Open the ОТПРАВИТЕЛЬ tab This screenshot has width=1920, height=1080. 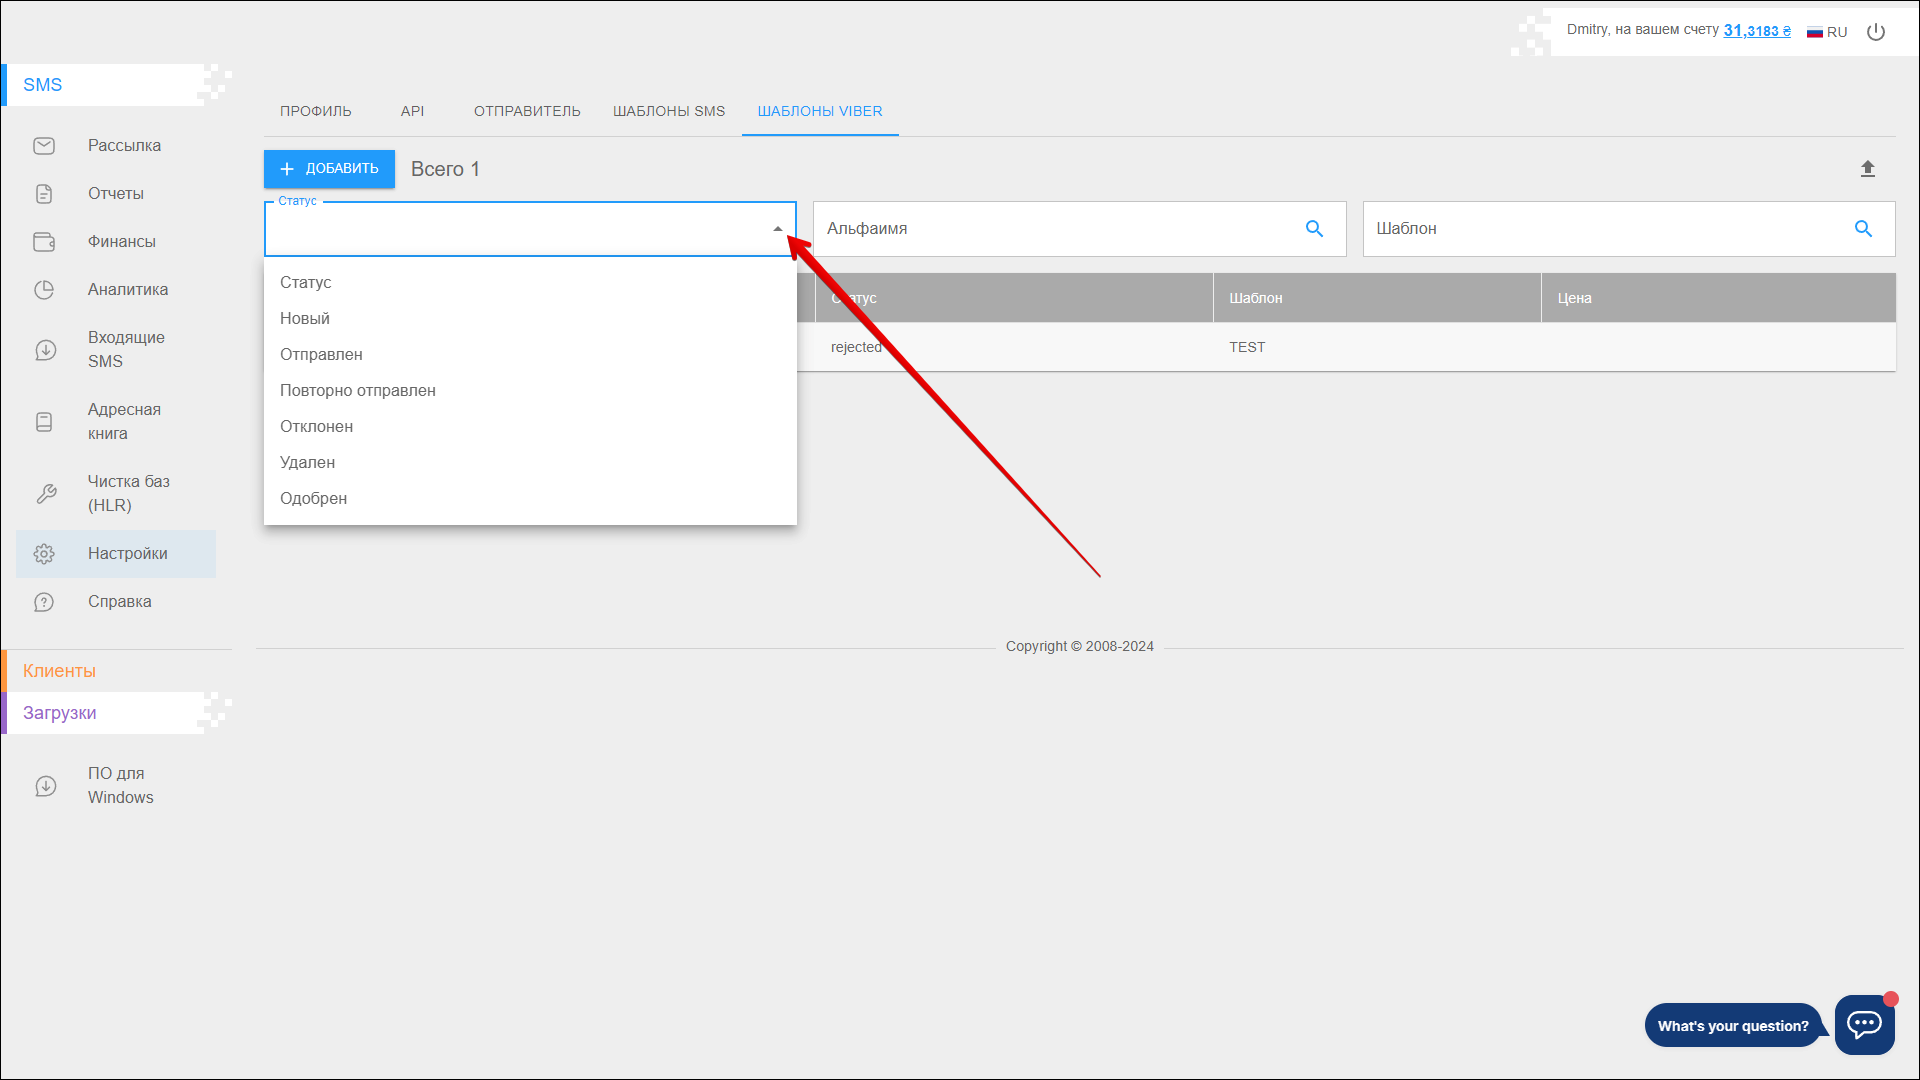(x=527, y=111)
